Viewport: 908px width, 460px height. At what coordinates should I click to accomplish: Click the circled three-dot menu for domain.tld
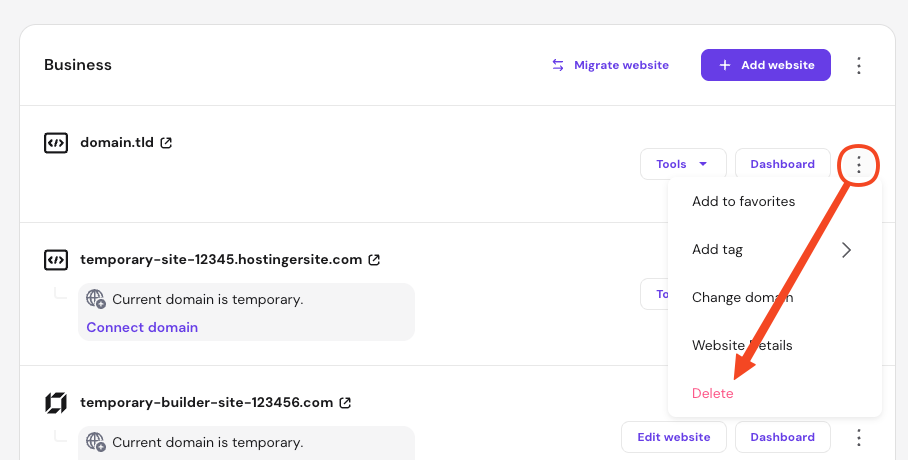[x=858, y=165]
